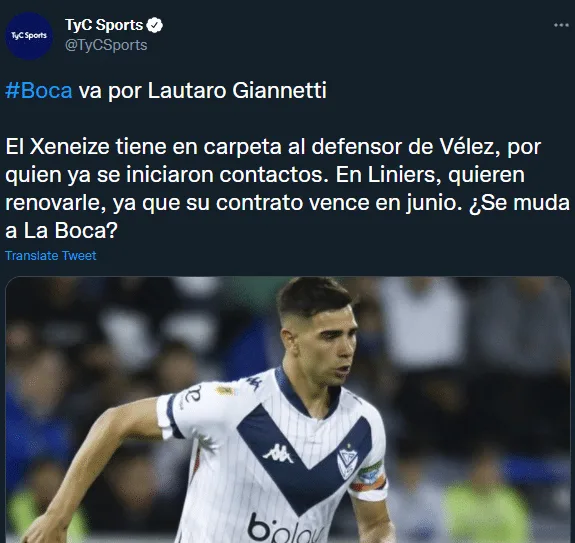
Task: Click the league patch on the sleeve
Action: tap(224, 390)
